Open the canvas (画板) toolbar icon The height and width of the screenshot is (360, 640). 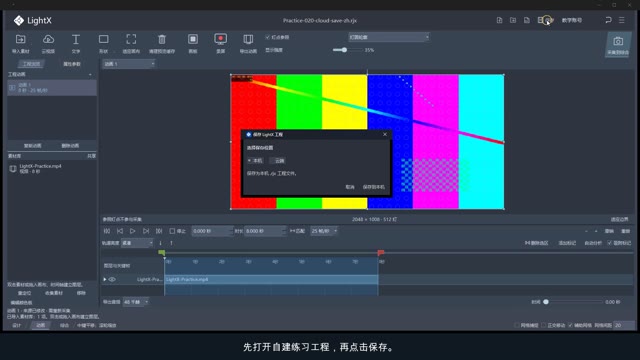pyautogui.click(x=193, y=39)
